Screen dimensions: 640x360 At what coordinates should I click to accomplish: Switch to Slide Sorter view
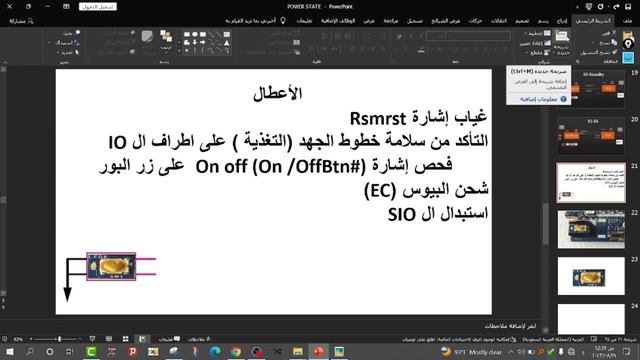(125, 339)
